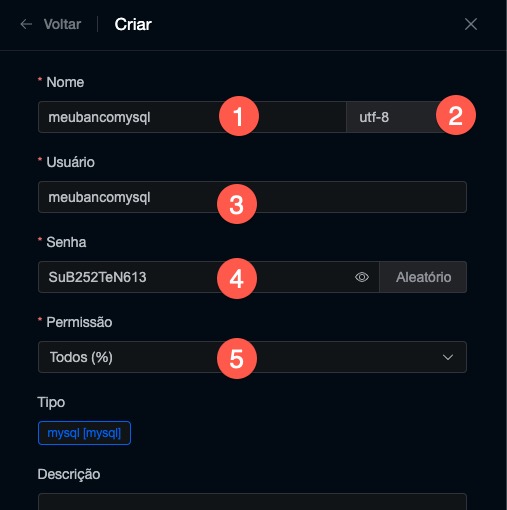
Task: Click the Voltar link text
Action: 62,24
